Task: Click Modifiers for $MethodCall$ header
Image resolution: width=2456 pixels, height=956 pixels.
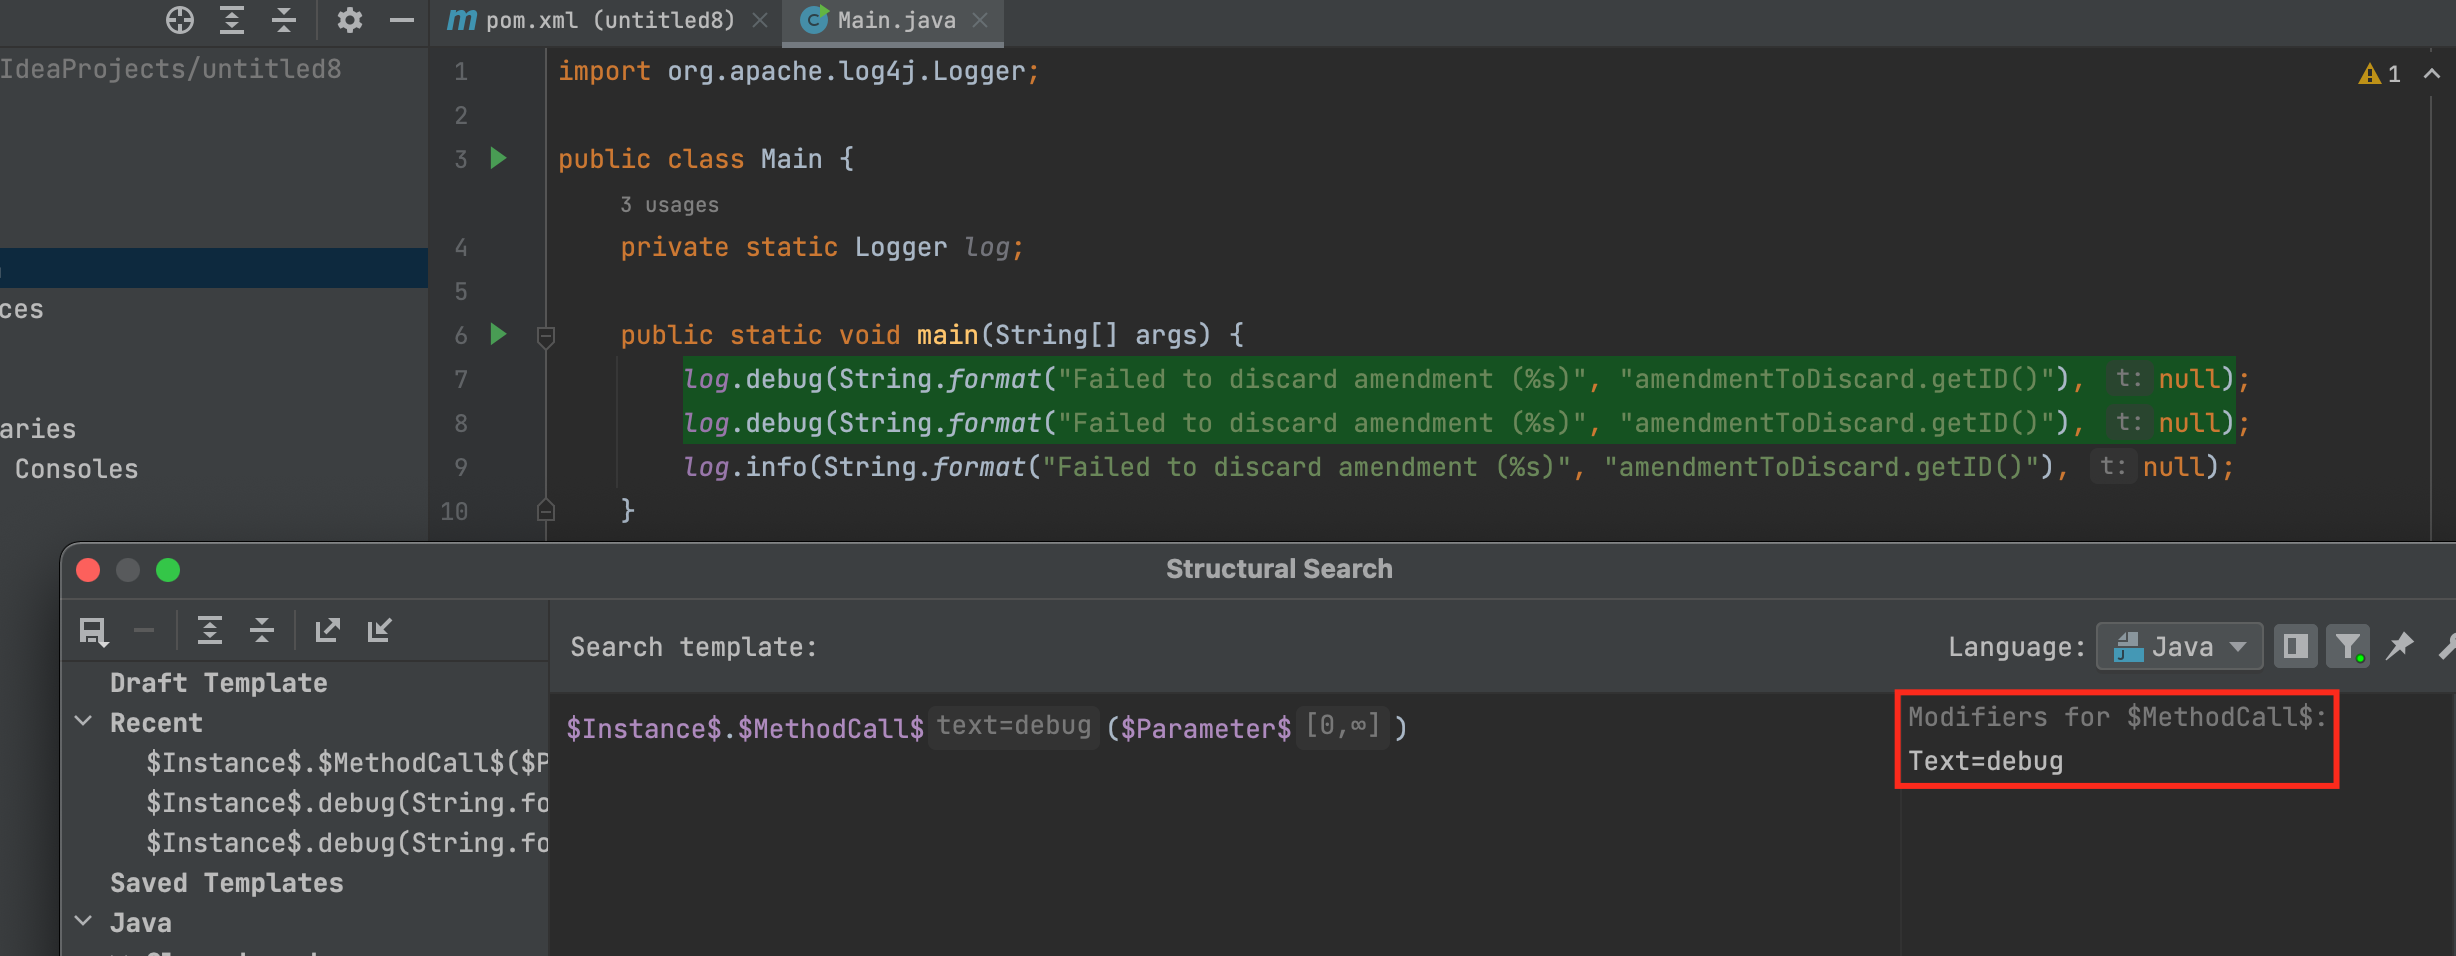Action: [x=2117, y=717]
